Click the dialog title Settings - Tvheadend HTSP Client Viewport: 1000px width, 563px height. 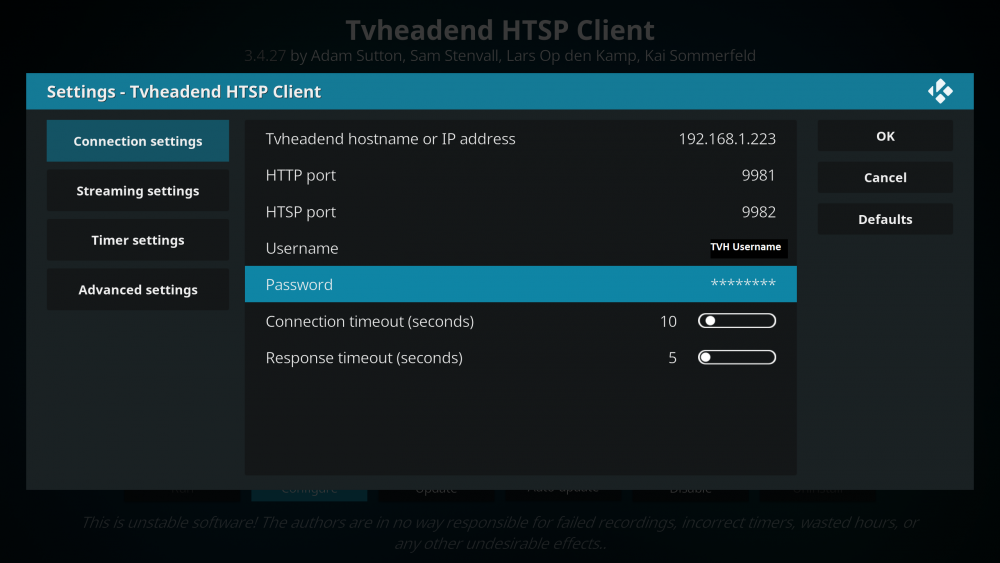click(184, 92)
